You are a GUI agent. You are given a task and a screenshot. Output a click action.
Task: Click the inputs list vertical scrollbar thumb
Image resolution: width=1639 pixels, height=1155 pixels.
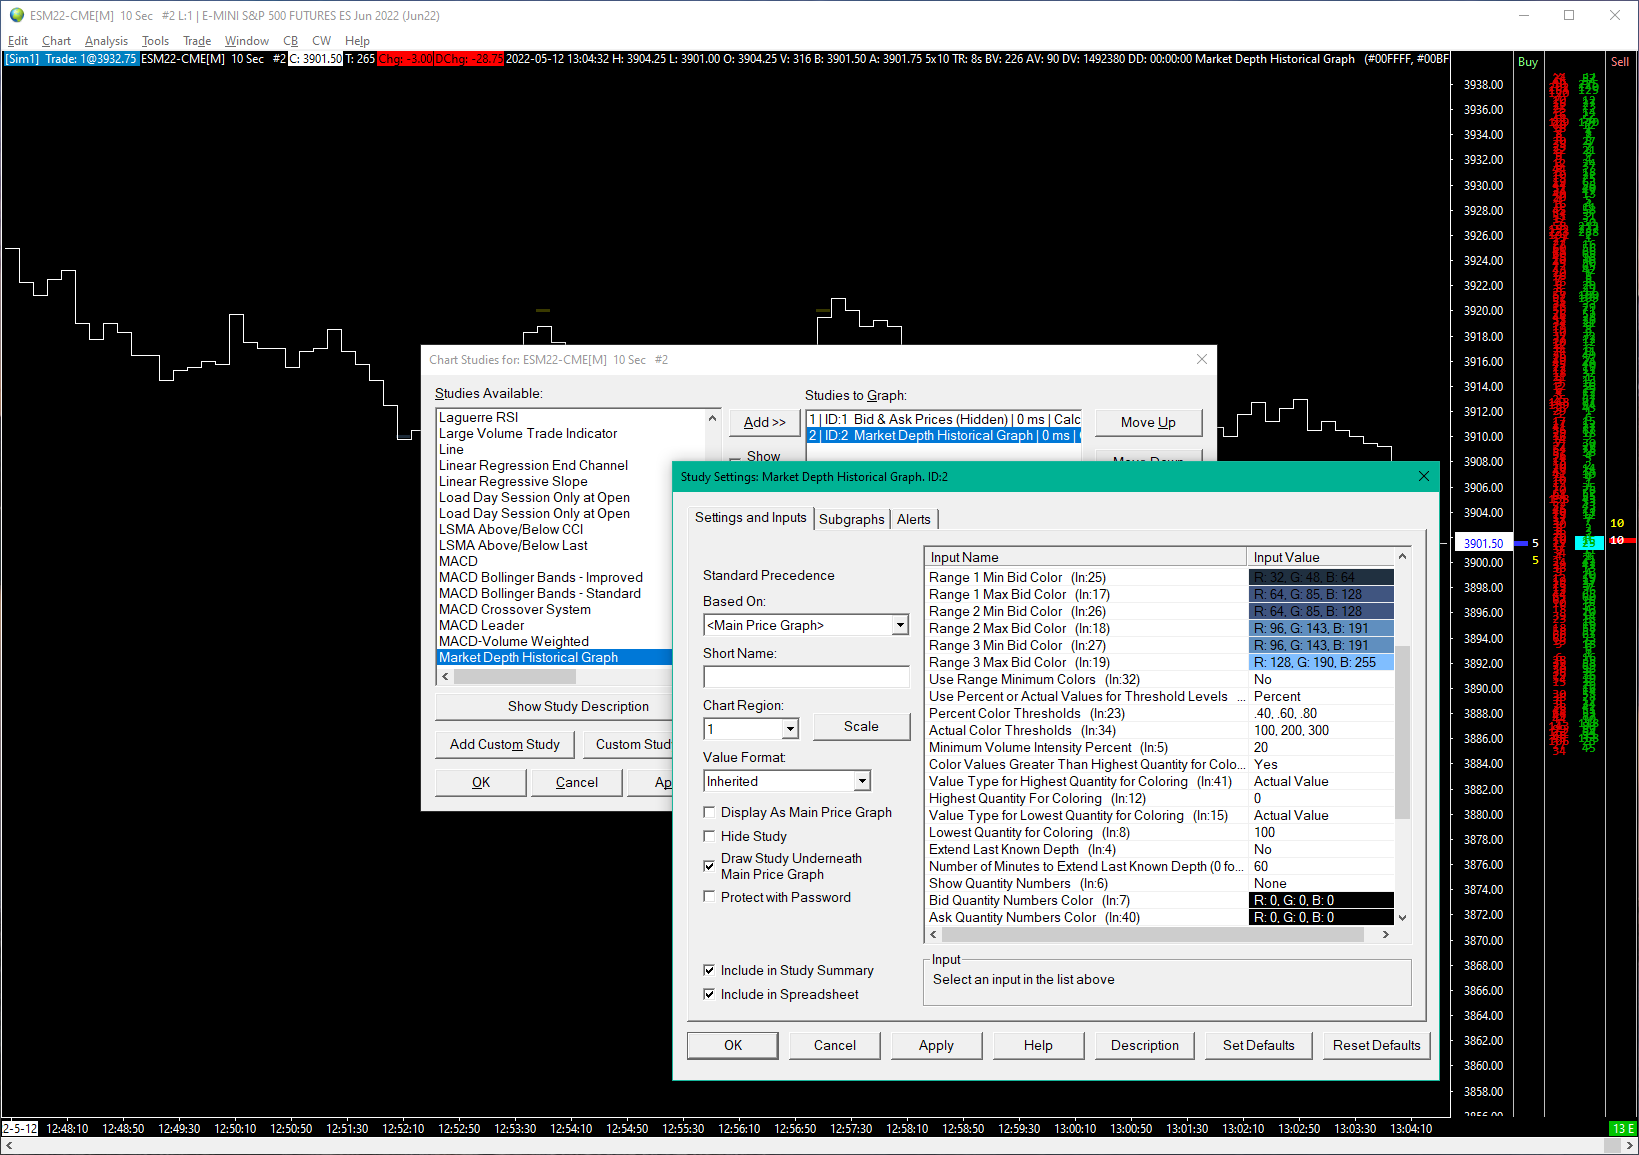pyautogui.click(x=1402, y=732)
